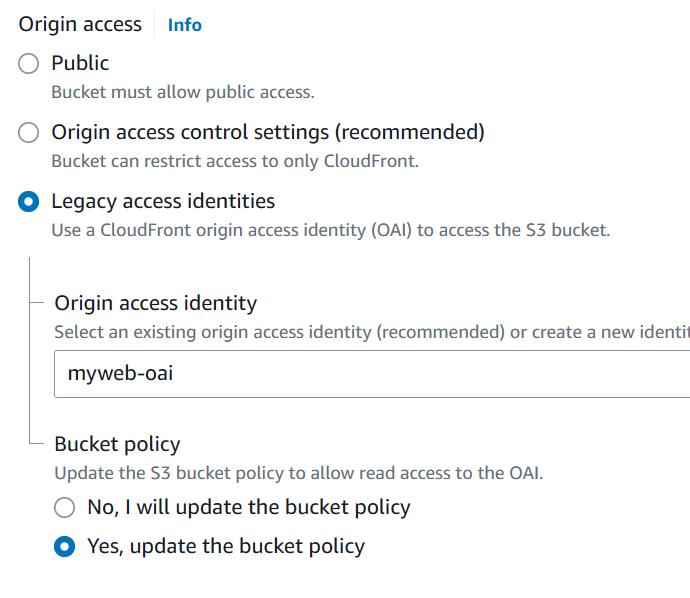Select the Legacy access identities radio button
Viewport: 690px width, 598px height.
[30, 202]
